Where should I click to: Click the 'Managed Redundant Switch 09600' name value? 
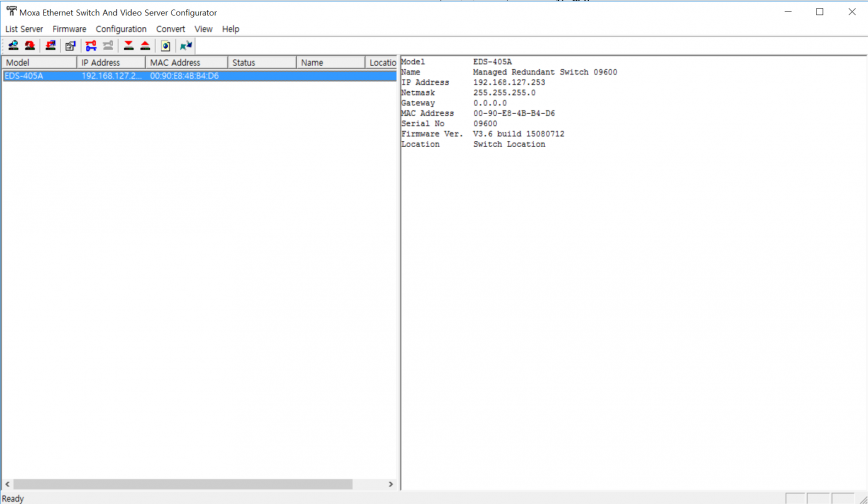click(545, 72)
